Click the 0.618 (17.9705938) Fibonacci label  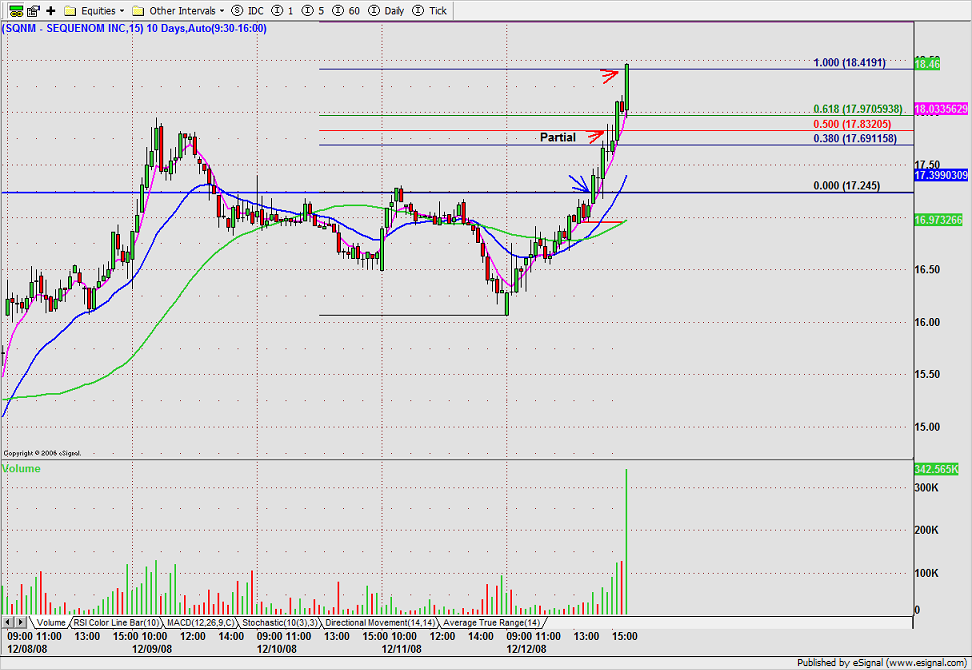tap(858, 109)
